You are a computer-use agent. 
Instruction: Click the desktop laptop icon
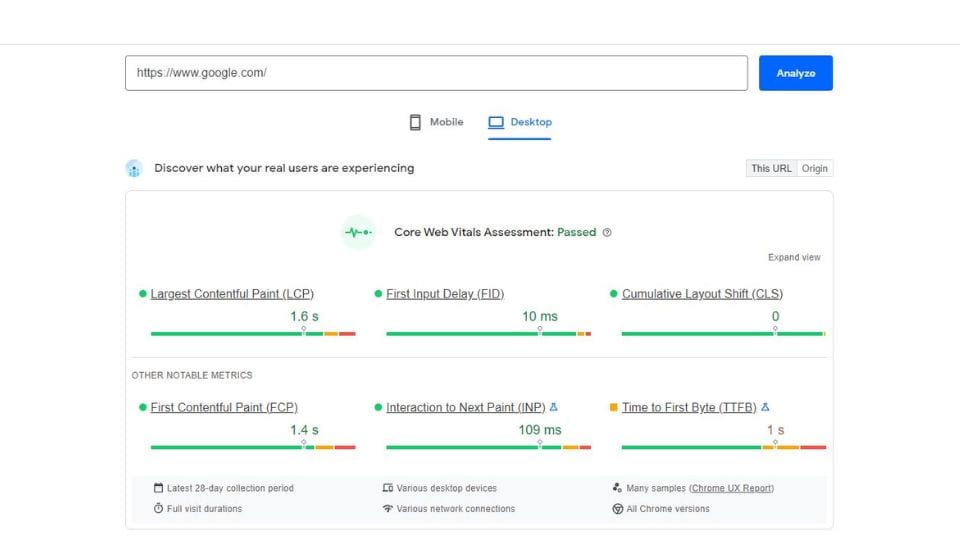click(496, 122)
